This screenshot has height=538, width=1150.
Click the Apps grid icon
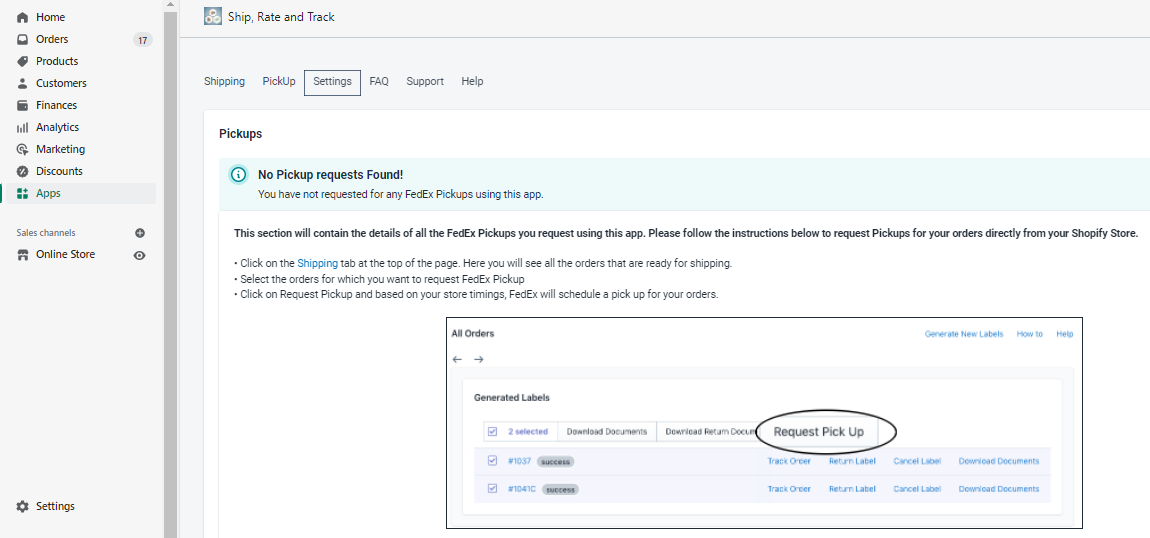tap(22, 194)
